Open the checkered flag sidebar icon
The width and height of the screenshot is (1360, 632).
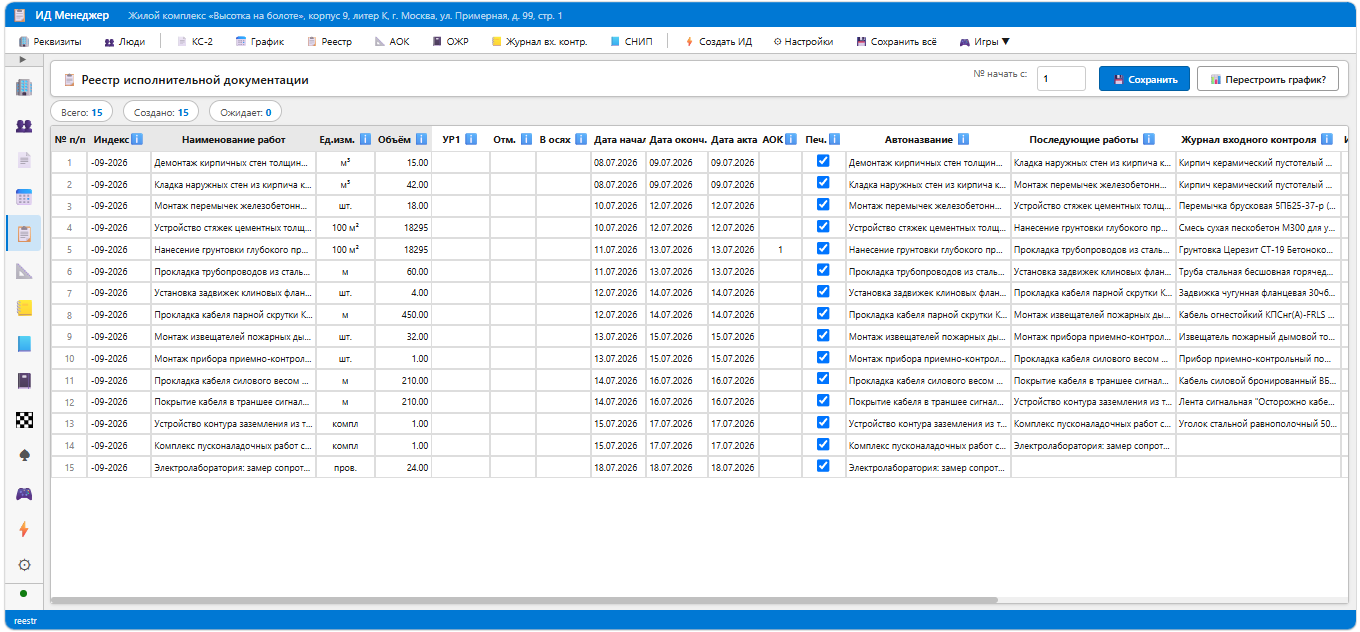(x=24, y=419)
